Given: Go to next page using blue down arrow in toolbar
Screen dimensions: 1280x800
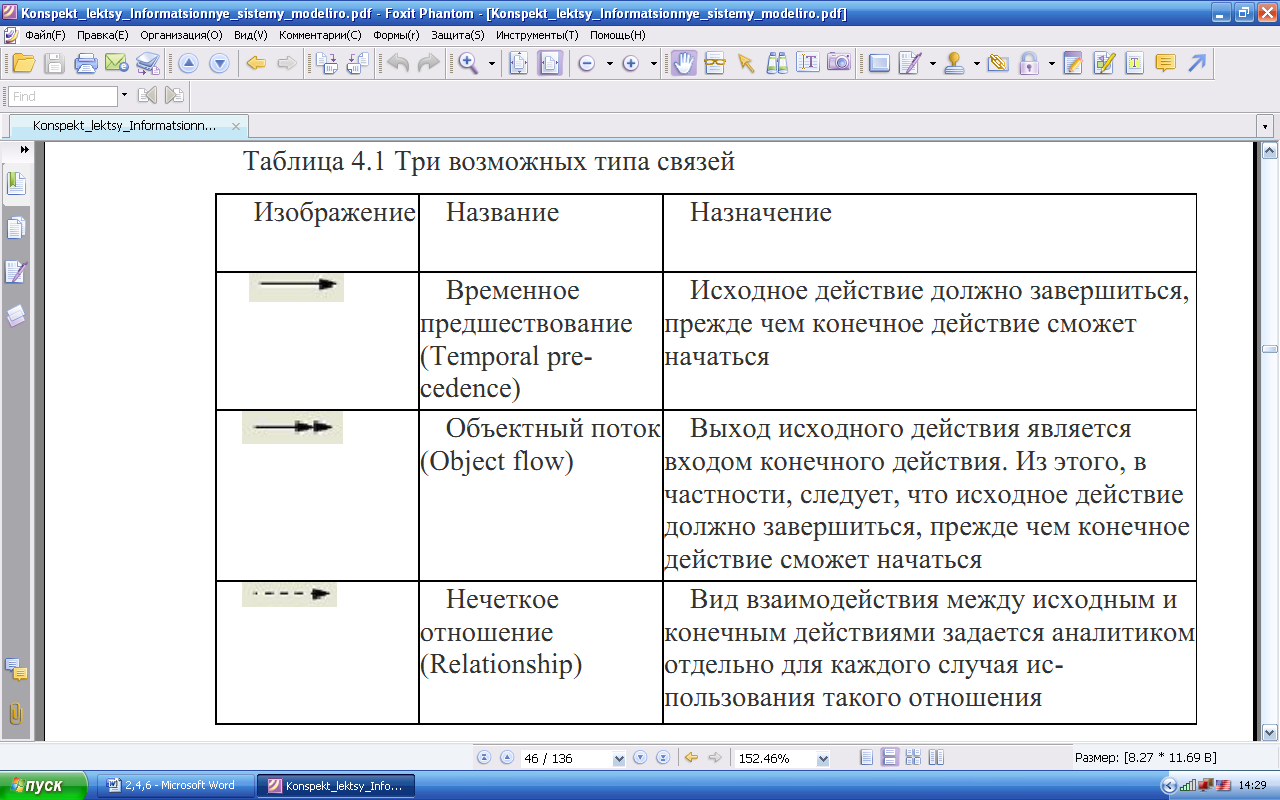Looking at the screenshot, I should (219, 63).
